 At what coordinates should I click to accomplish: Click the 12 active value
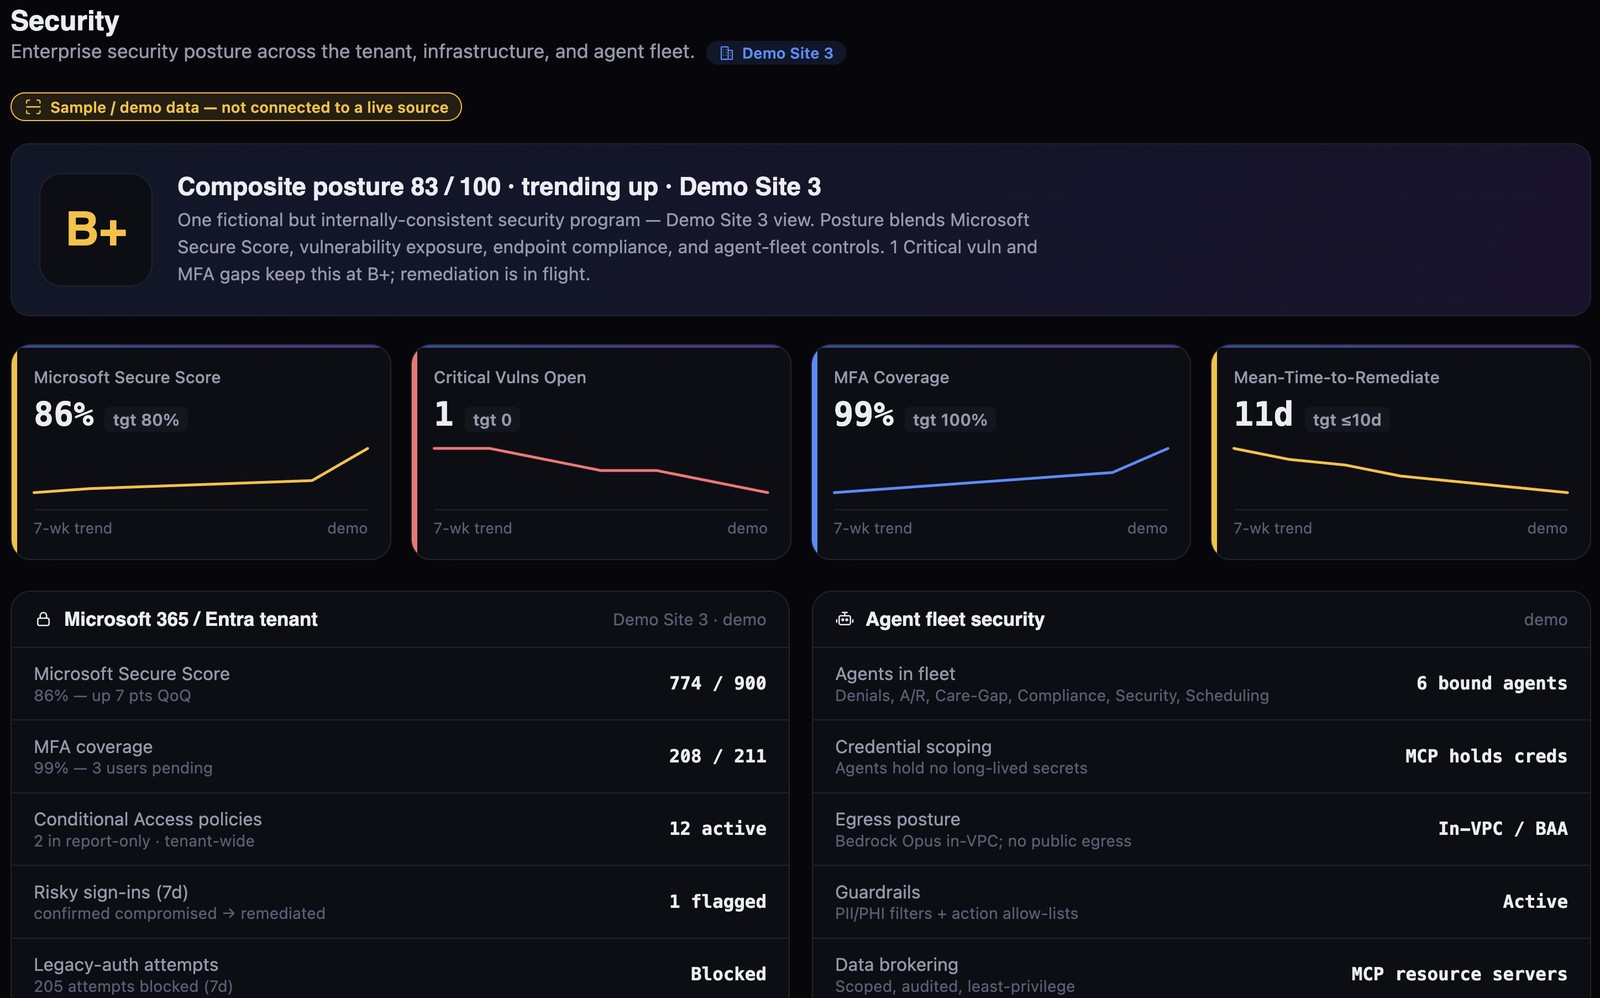click(718, 828)
